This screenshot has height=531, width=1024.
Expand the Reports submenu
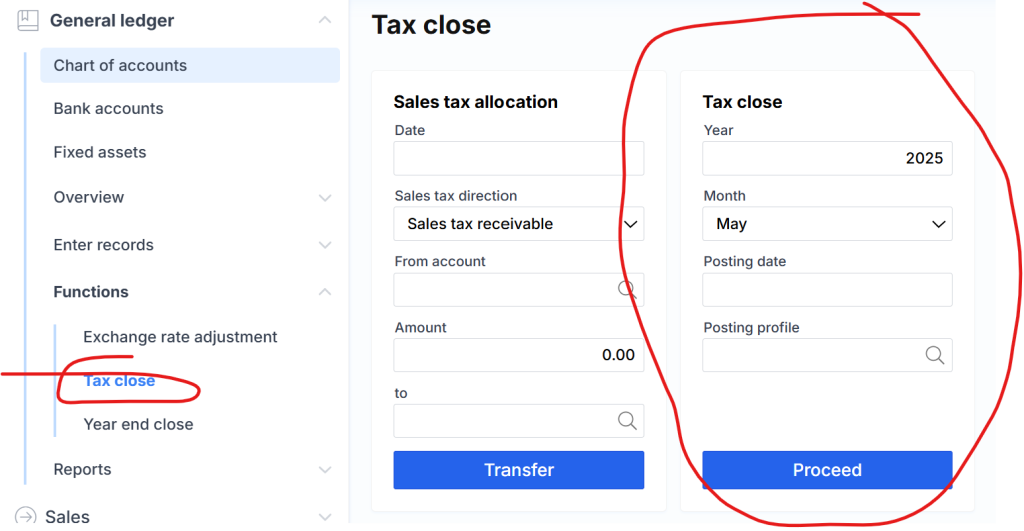324,469
